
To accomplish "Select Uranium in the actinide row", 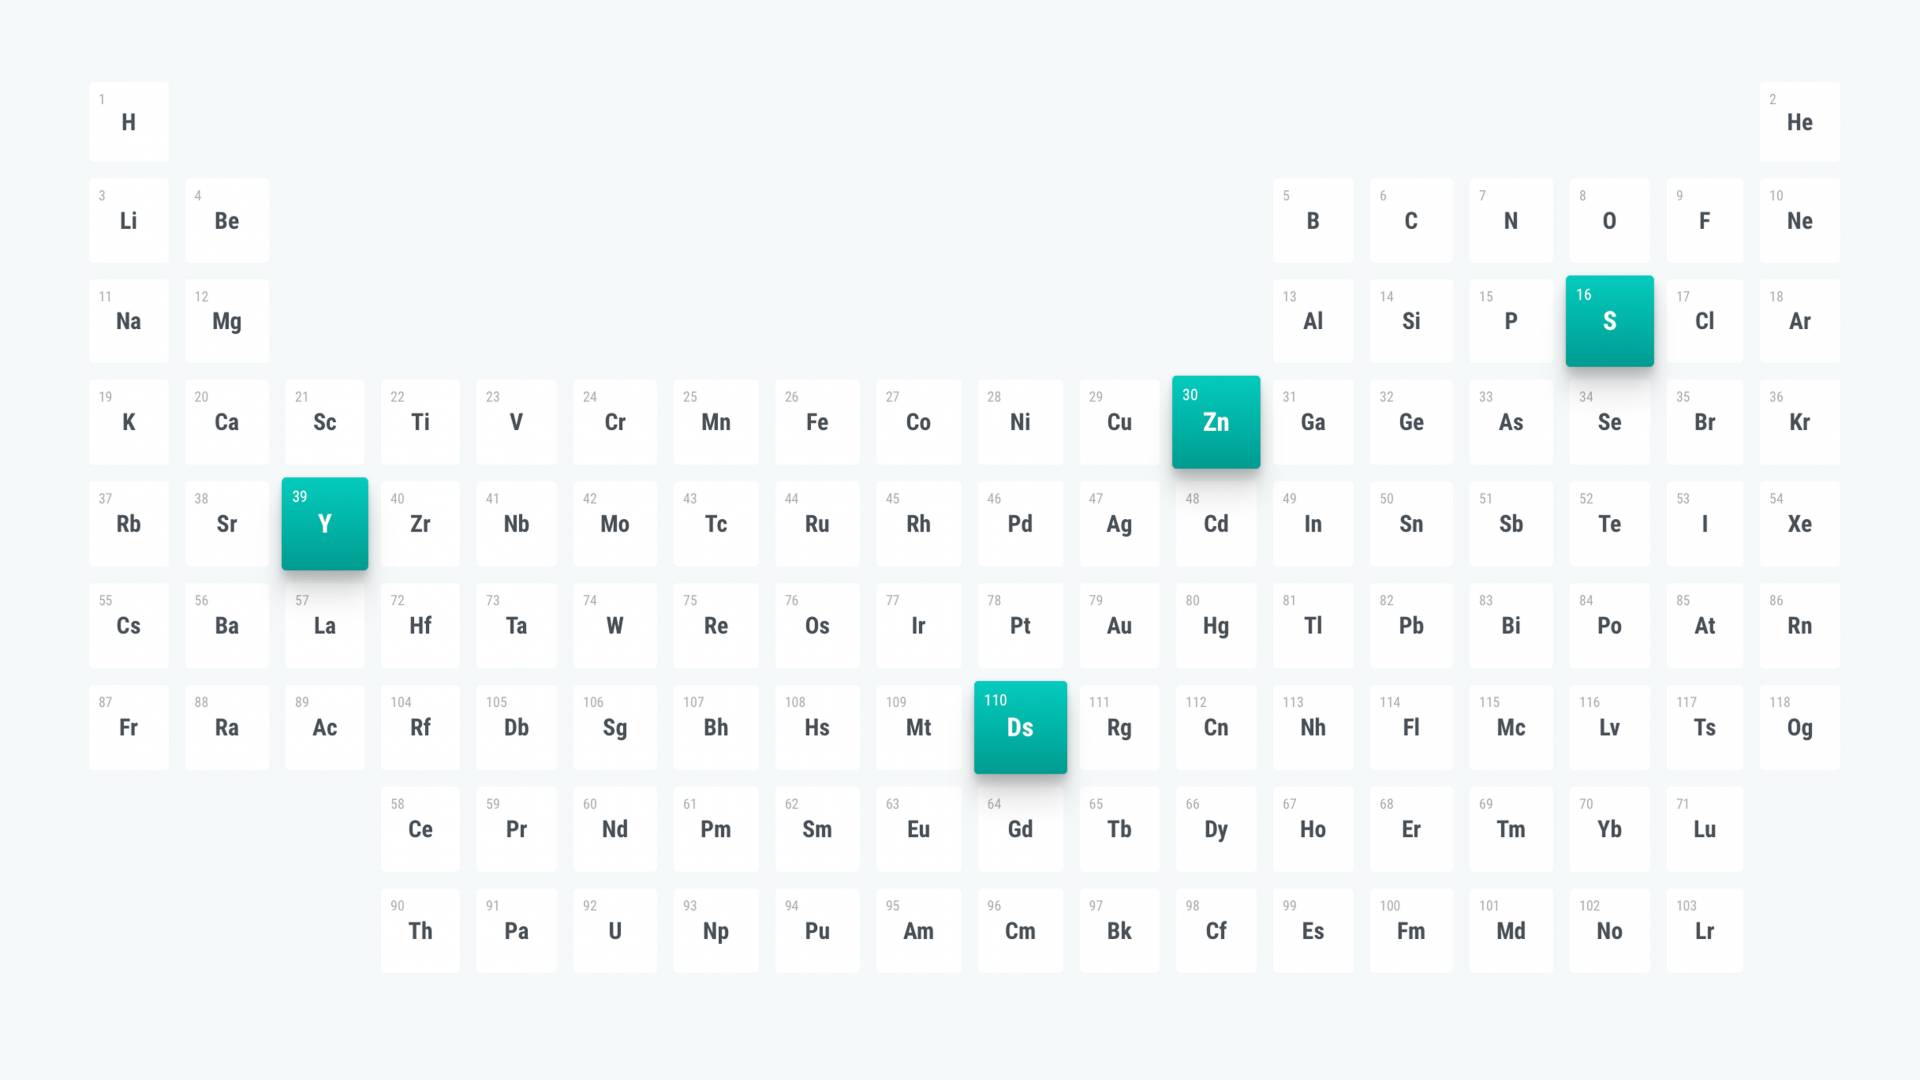I will (615, 930).
